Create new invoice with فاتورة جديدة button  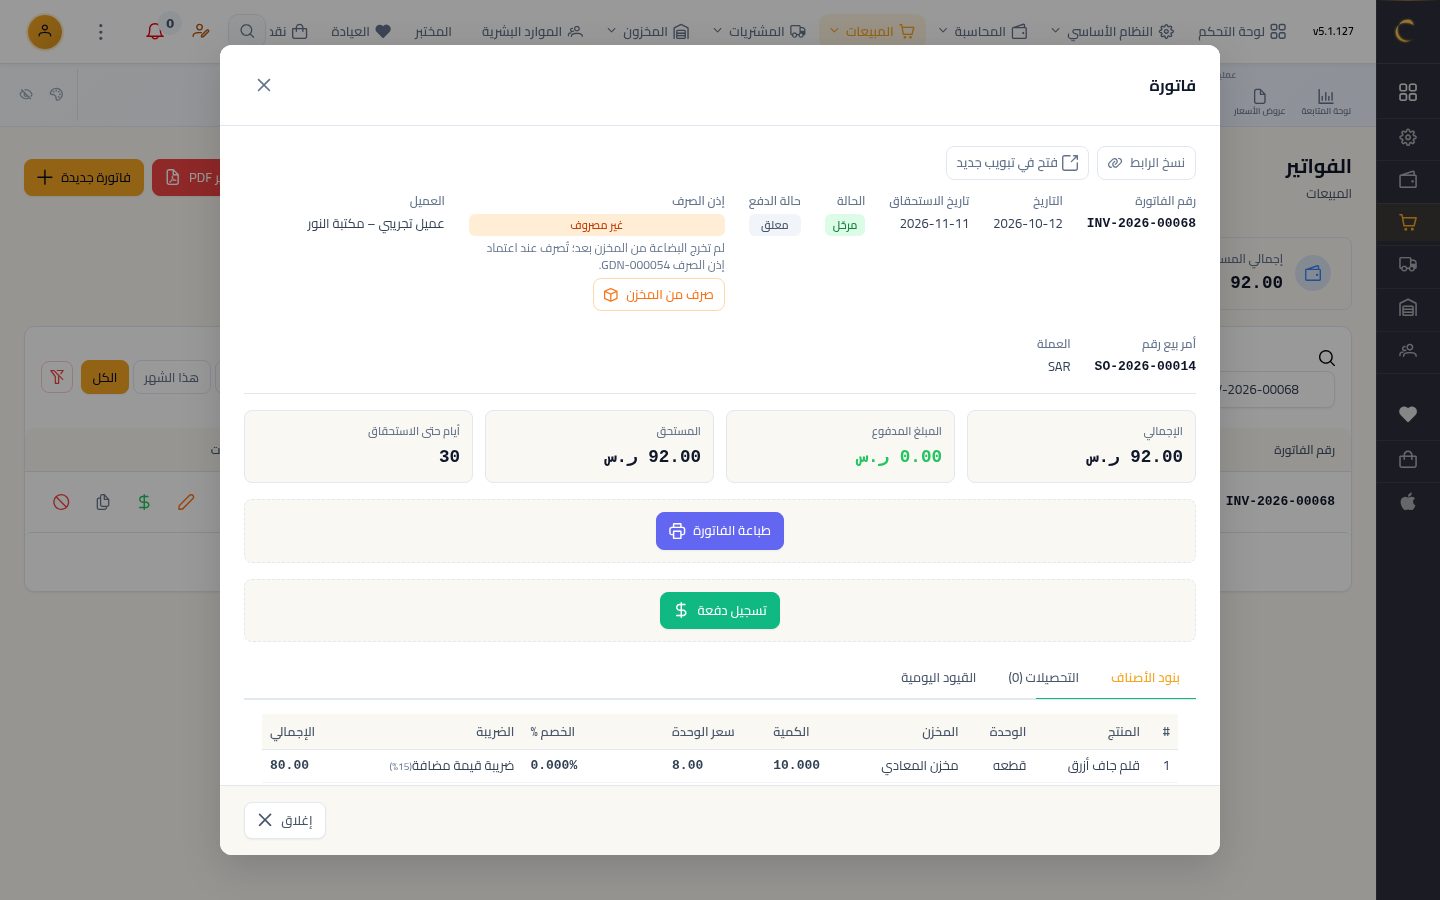(84, 178)
